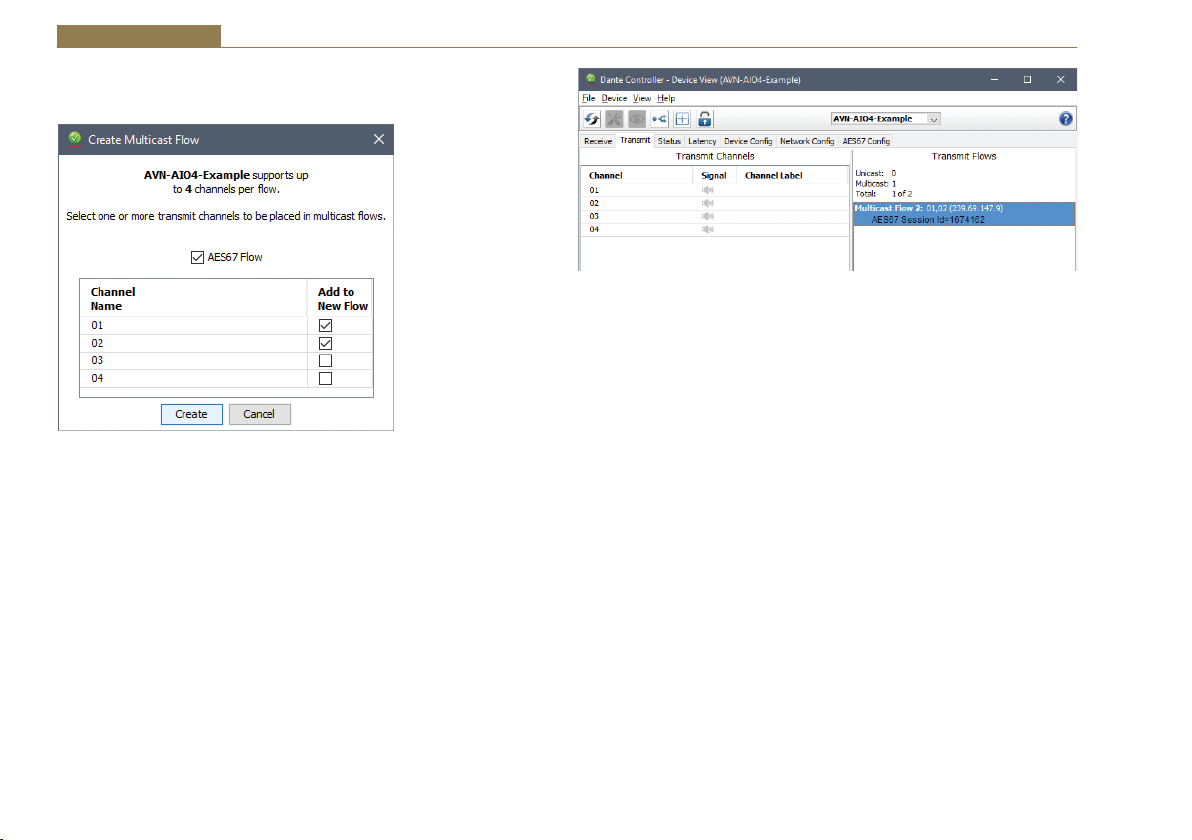The height and width of the screenshot is (840, 1192).
Task: Click the padlock Device Lock icon
Action: click(705, 119)
